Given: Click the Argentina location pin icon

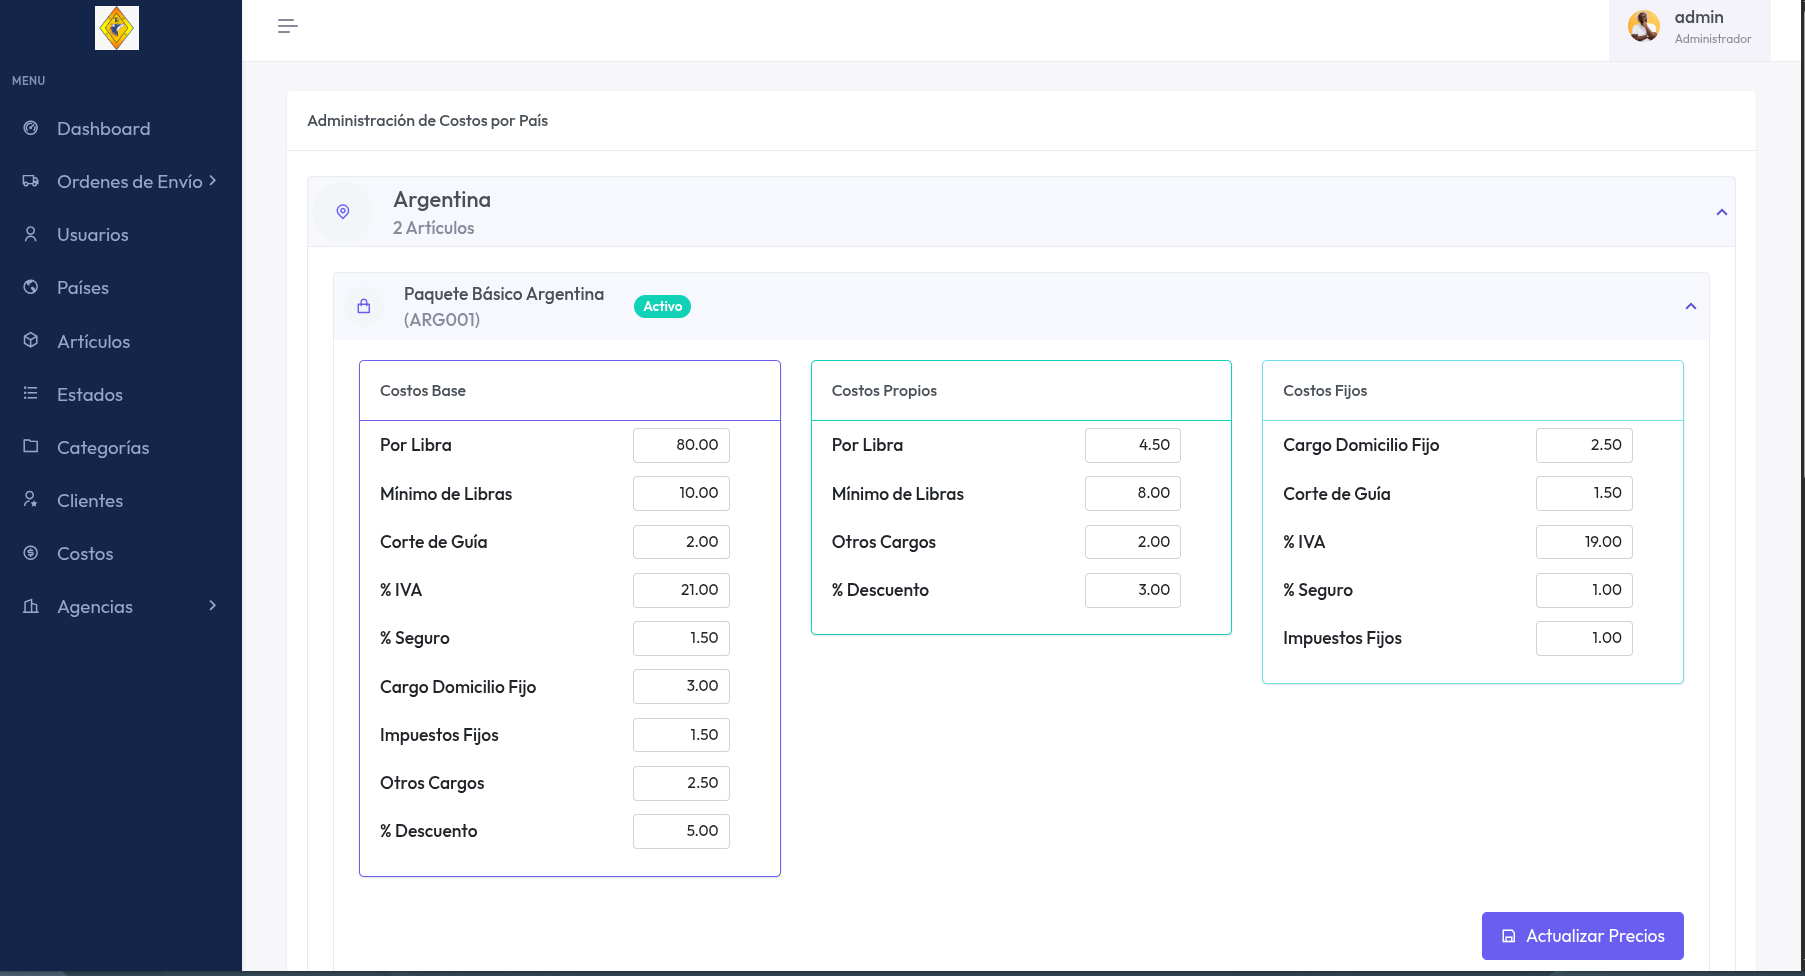Looking at the screenshot, I should coord(343,212).
